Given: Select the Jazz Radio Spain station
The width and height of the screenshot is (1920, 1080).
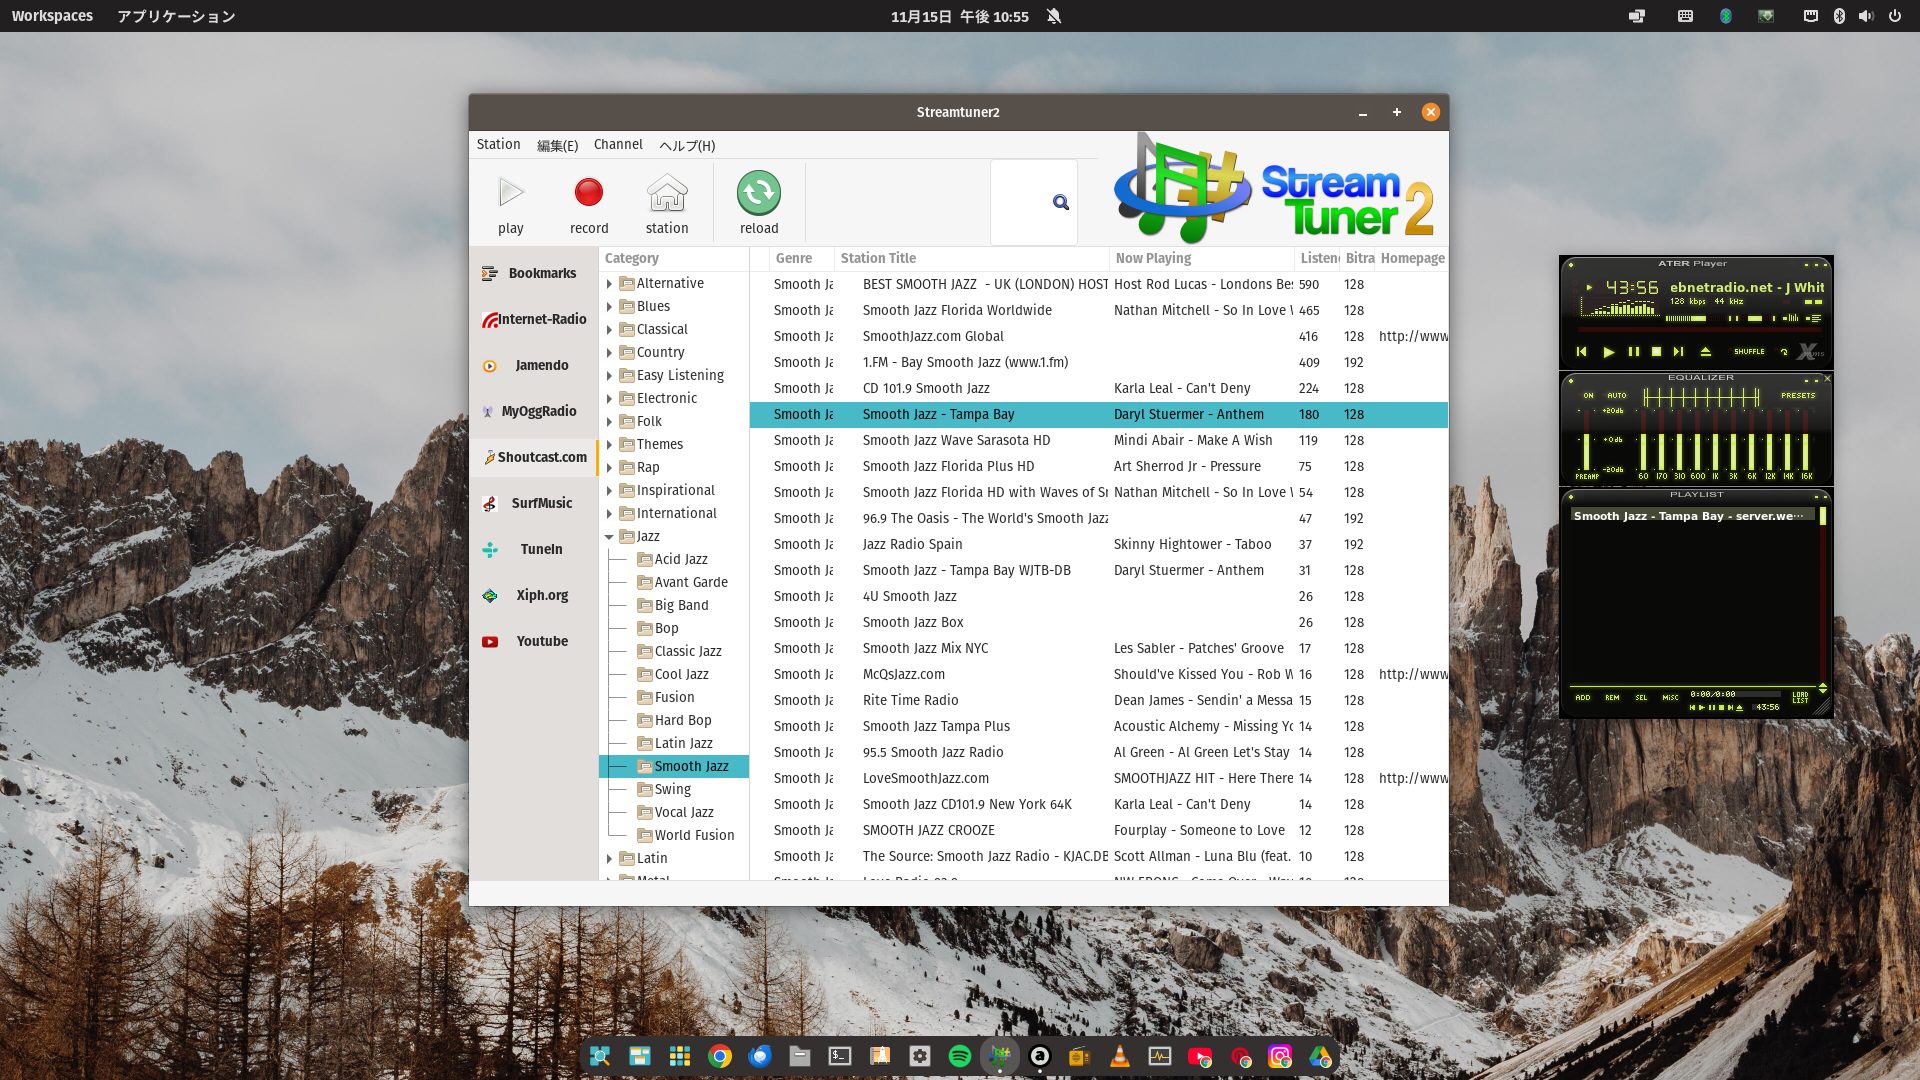Looking at the screenshot, I should pyautogui.click(x=1098, y=544).
